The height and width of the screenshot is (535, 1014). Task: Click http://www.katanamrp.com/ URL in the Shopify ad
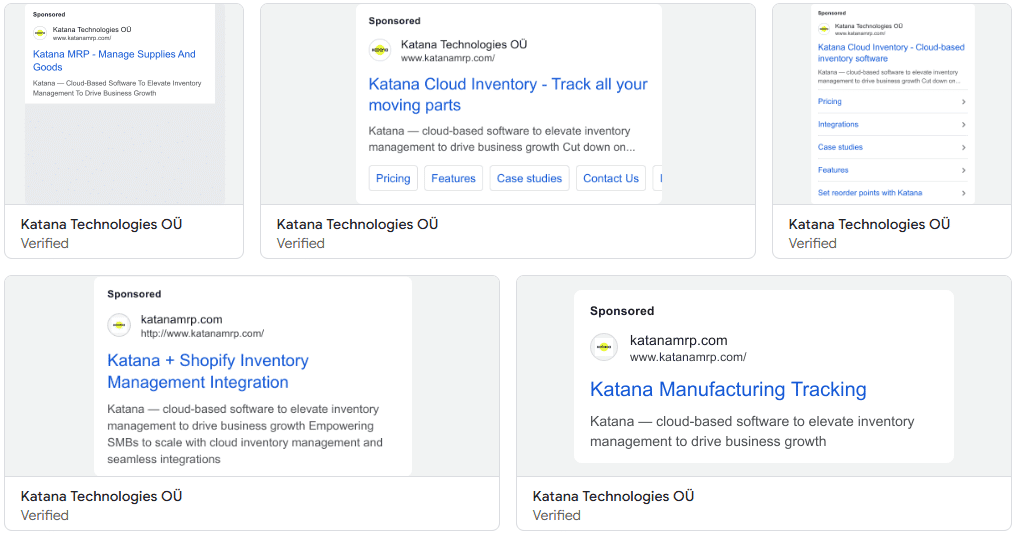(202, 334)
